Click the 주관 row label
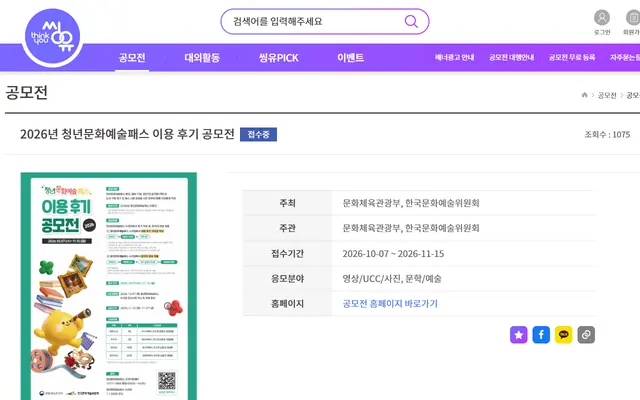The width and height of the screenshot is (640, 400). tap(287, 228)
